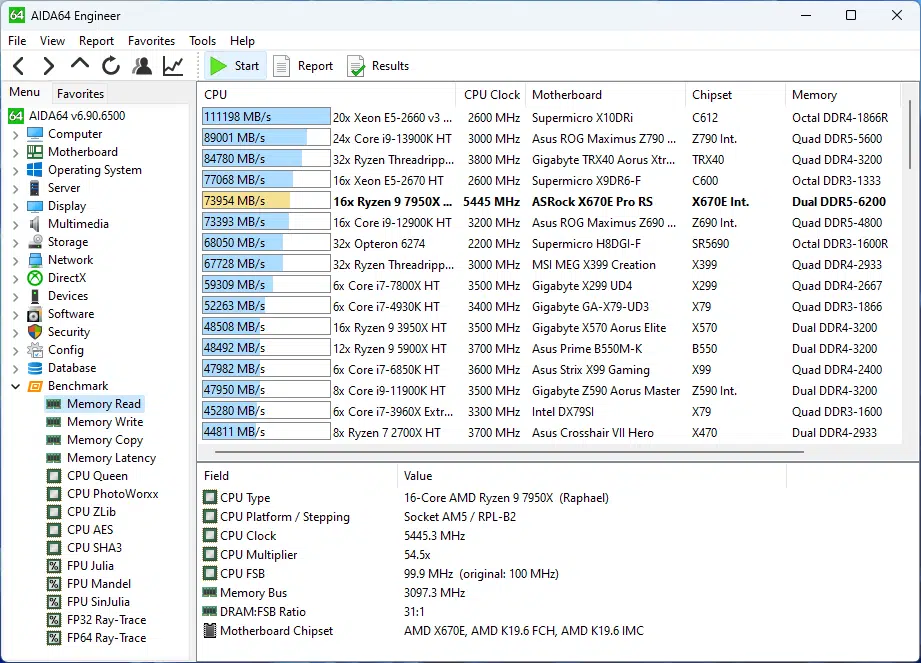The image size is (921, 663).
Task: Expand the Computer tree node
Action: click(x=16, y=134)
